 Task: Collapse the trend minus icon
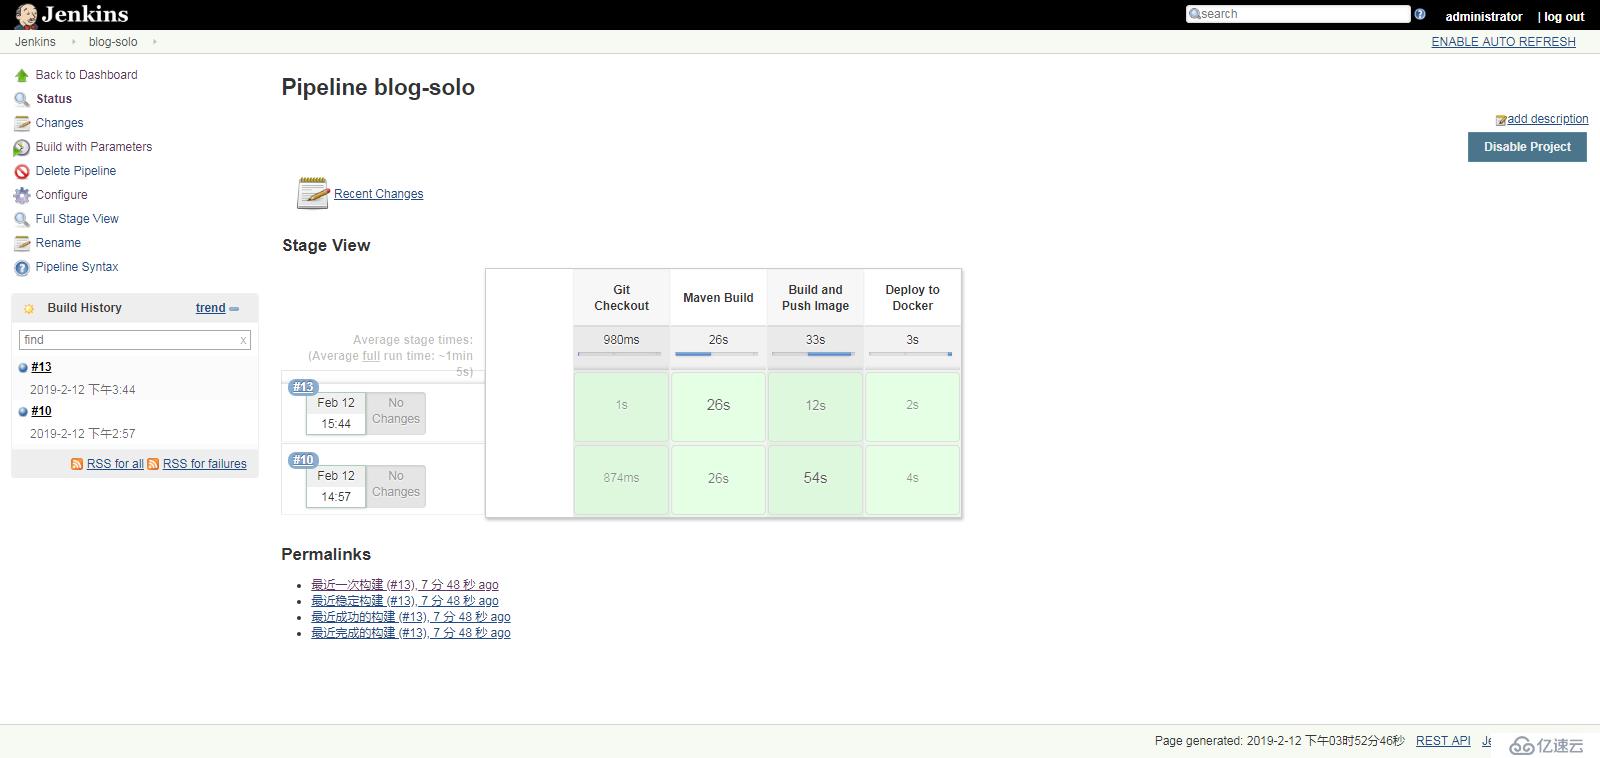pyautogui.click(x=234, y=309)
